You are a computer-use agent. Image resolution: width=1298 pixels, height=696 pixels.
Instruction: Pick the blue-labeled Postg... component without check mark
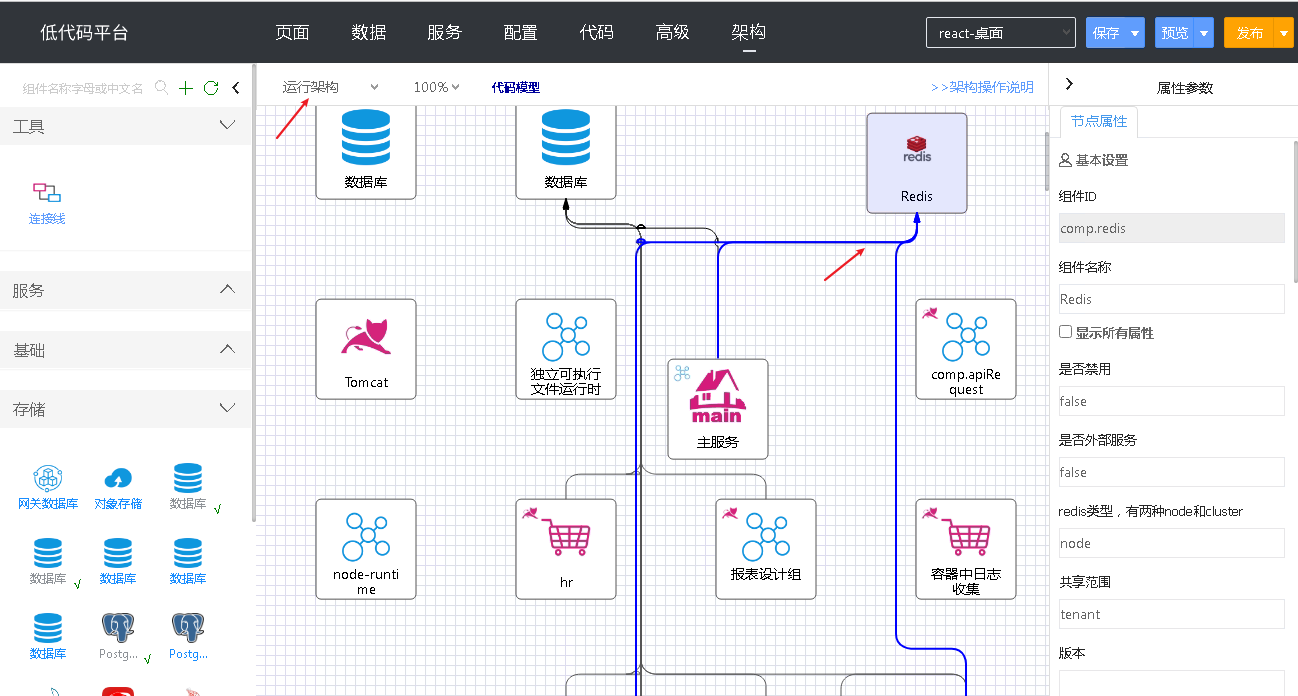point(188,637)
